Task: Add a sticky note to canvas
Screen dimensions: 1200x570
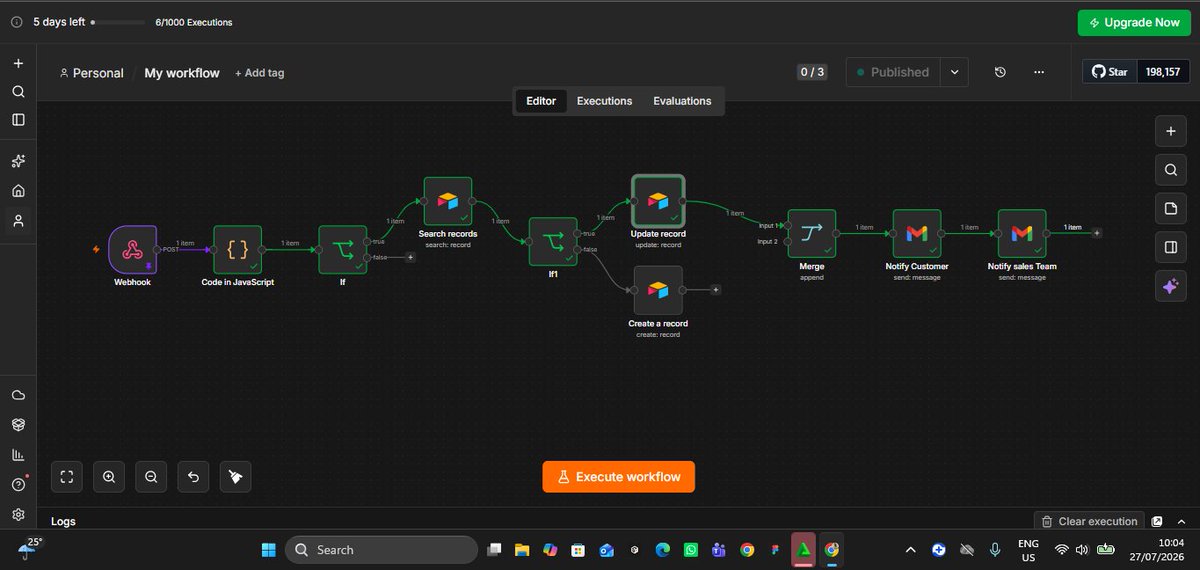Action: 1170,208
